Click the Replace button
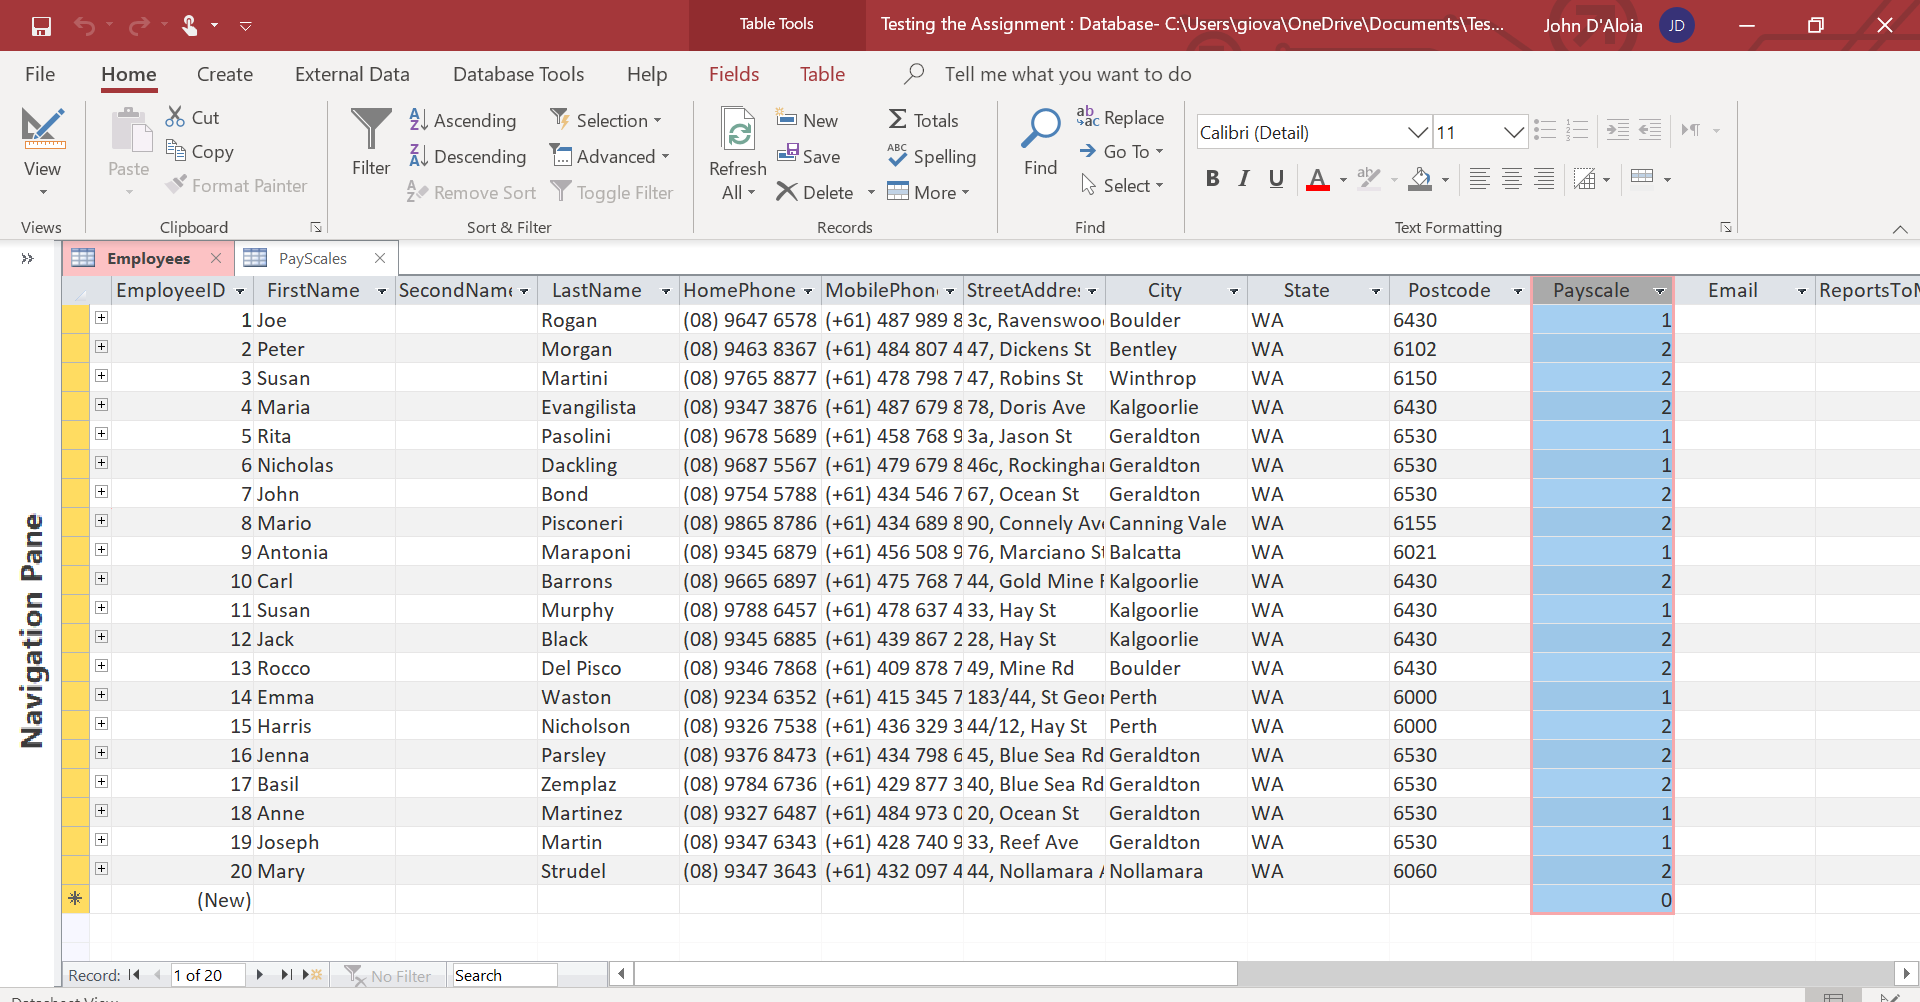1920x1002 pixels. pyautogui.click(x=1120, y=118)
